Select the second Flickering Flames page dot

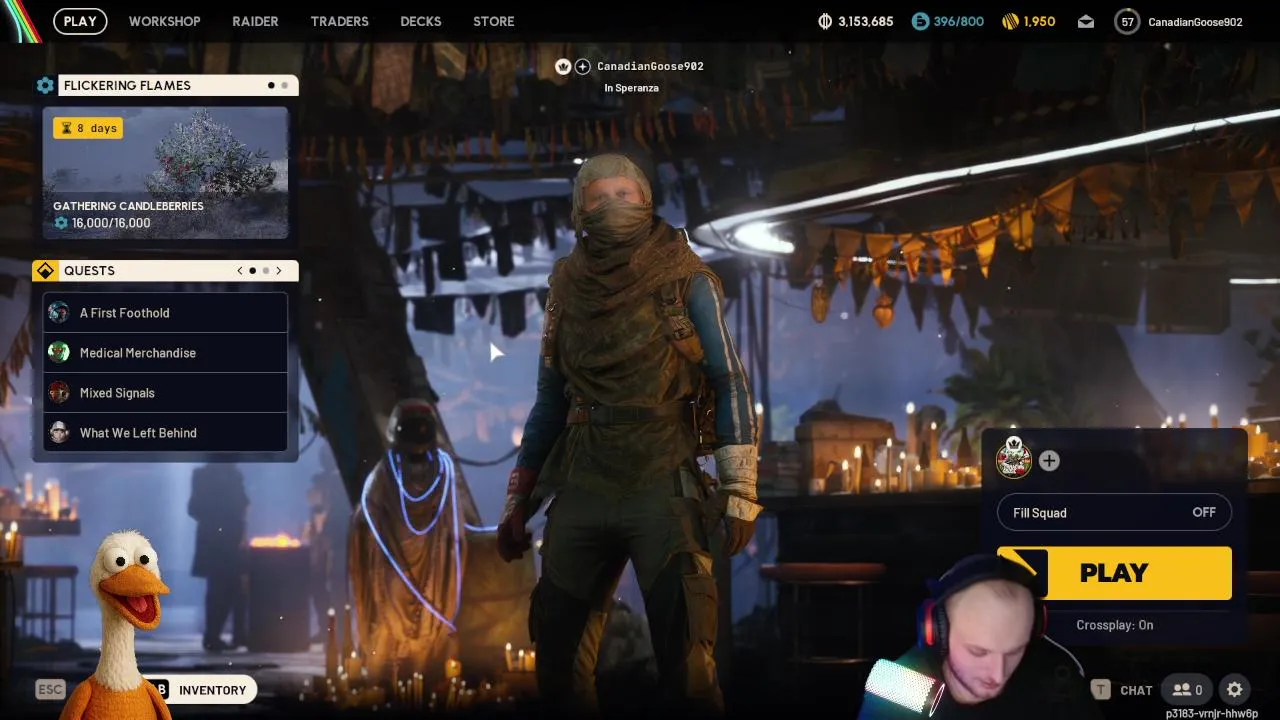[284, 86]
